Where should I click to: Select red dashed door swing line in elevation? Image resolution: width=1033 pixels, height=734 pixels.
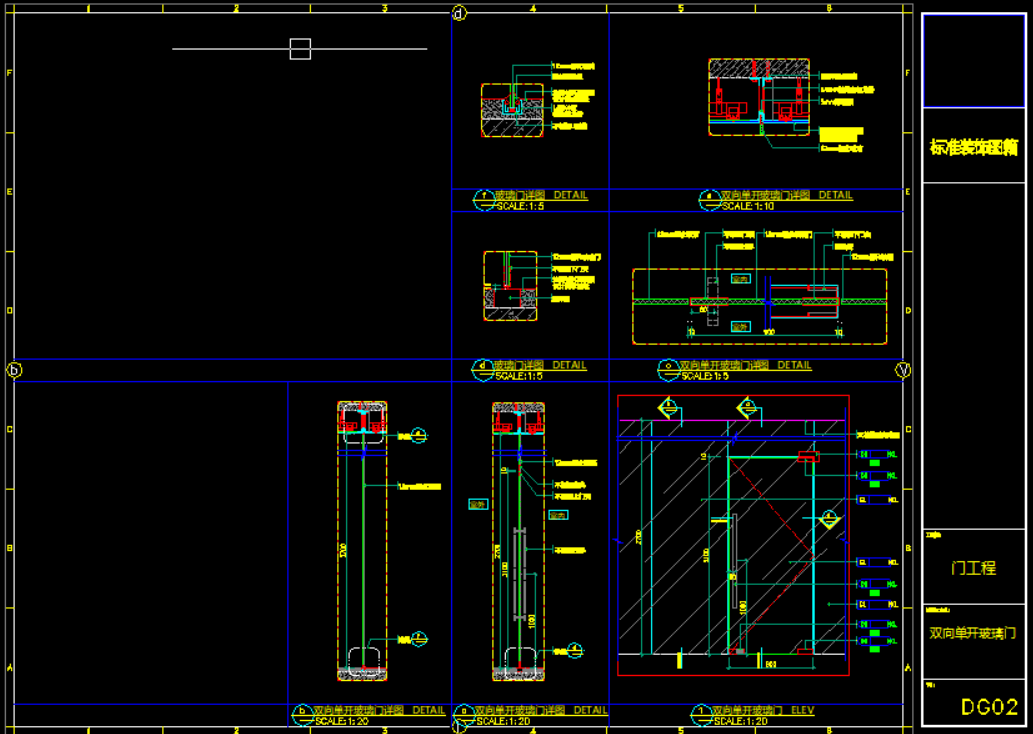click(772, 556)
